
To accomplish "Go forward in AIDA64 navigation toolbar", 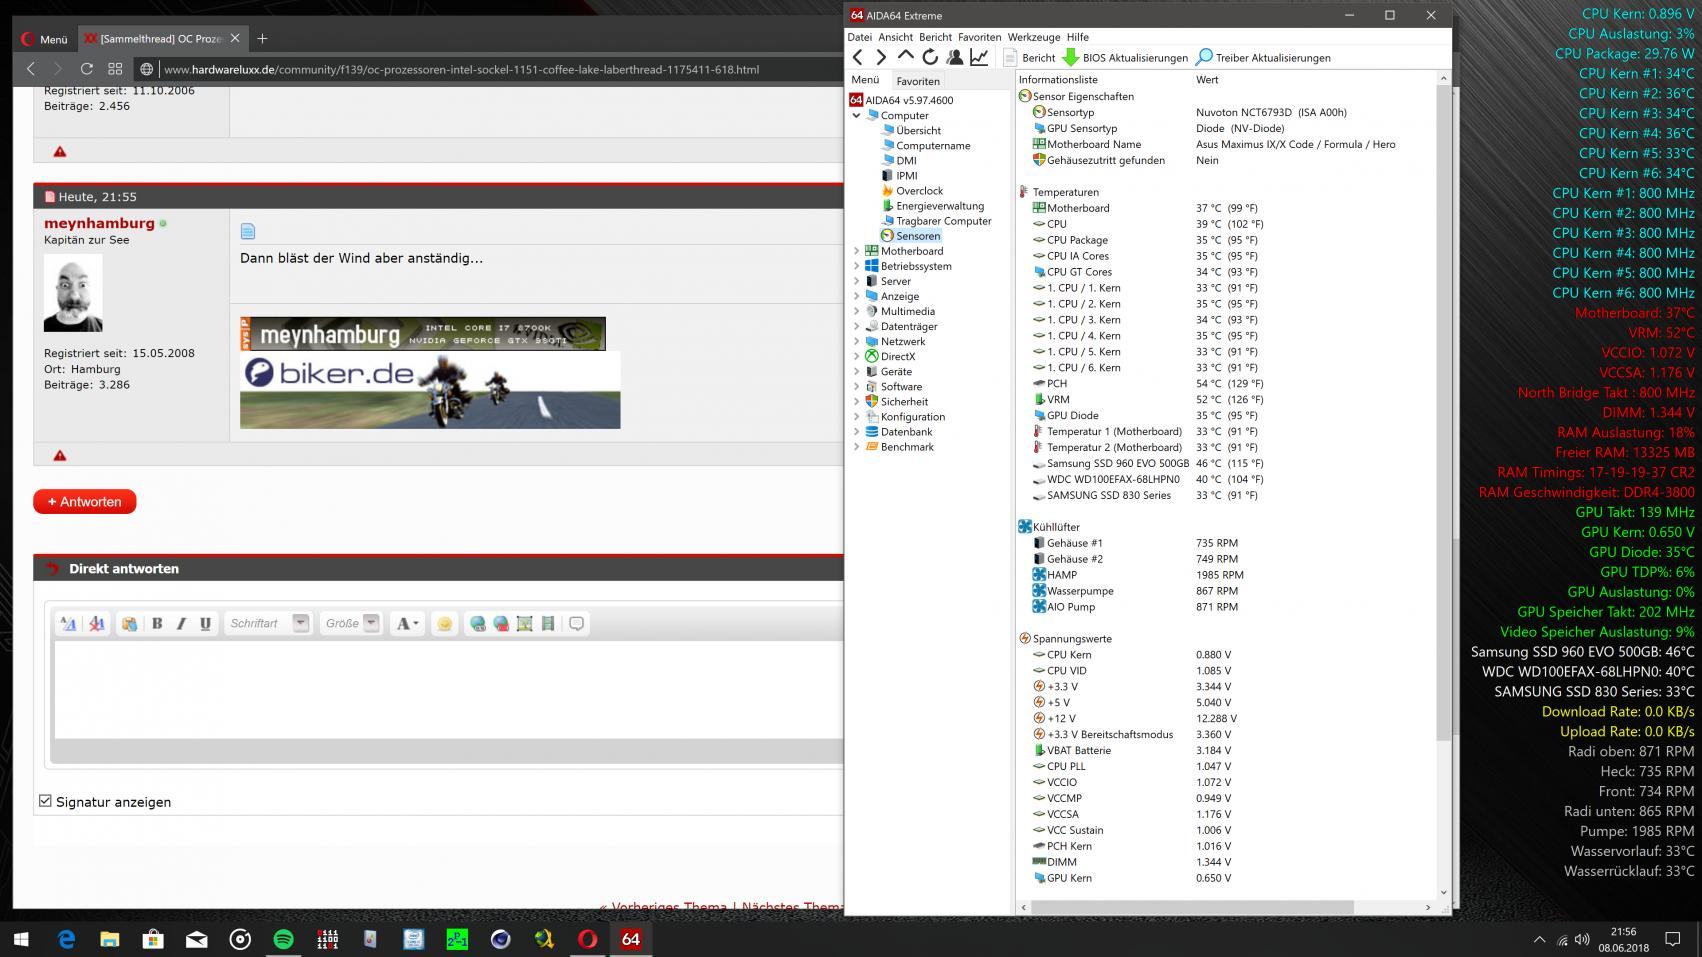I will [881, 57].
